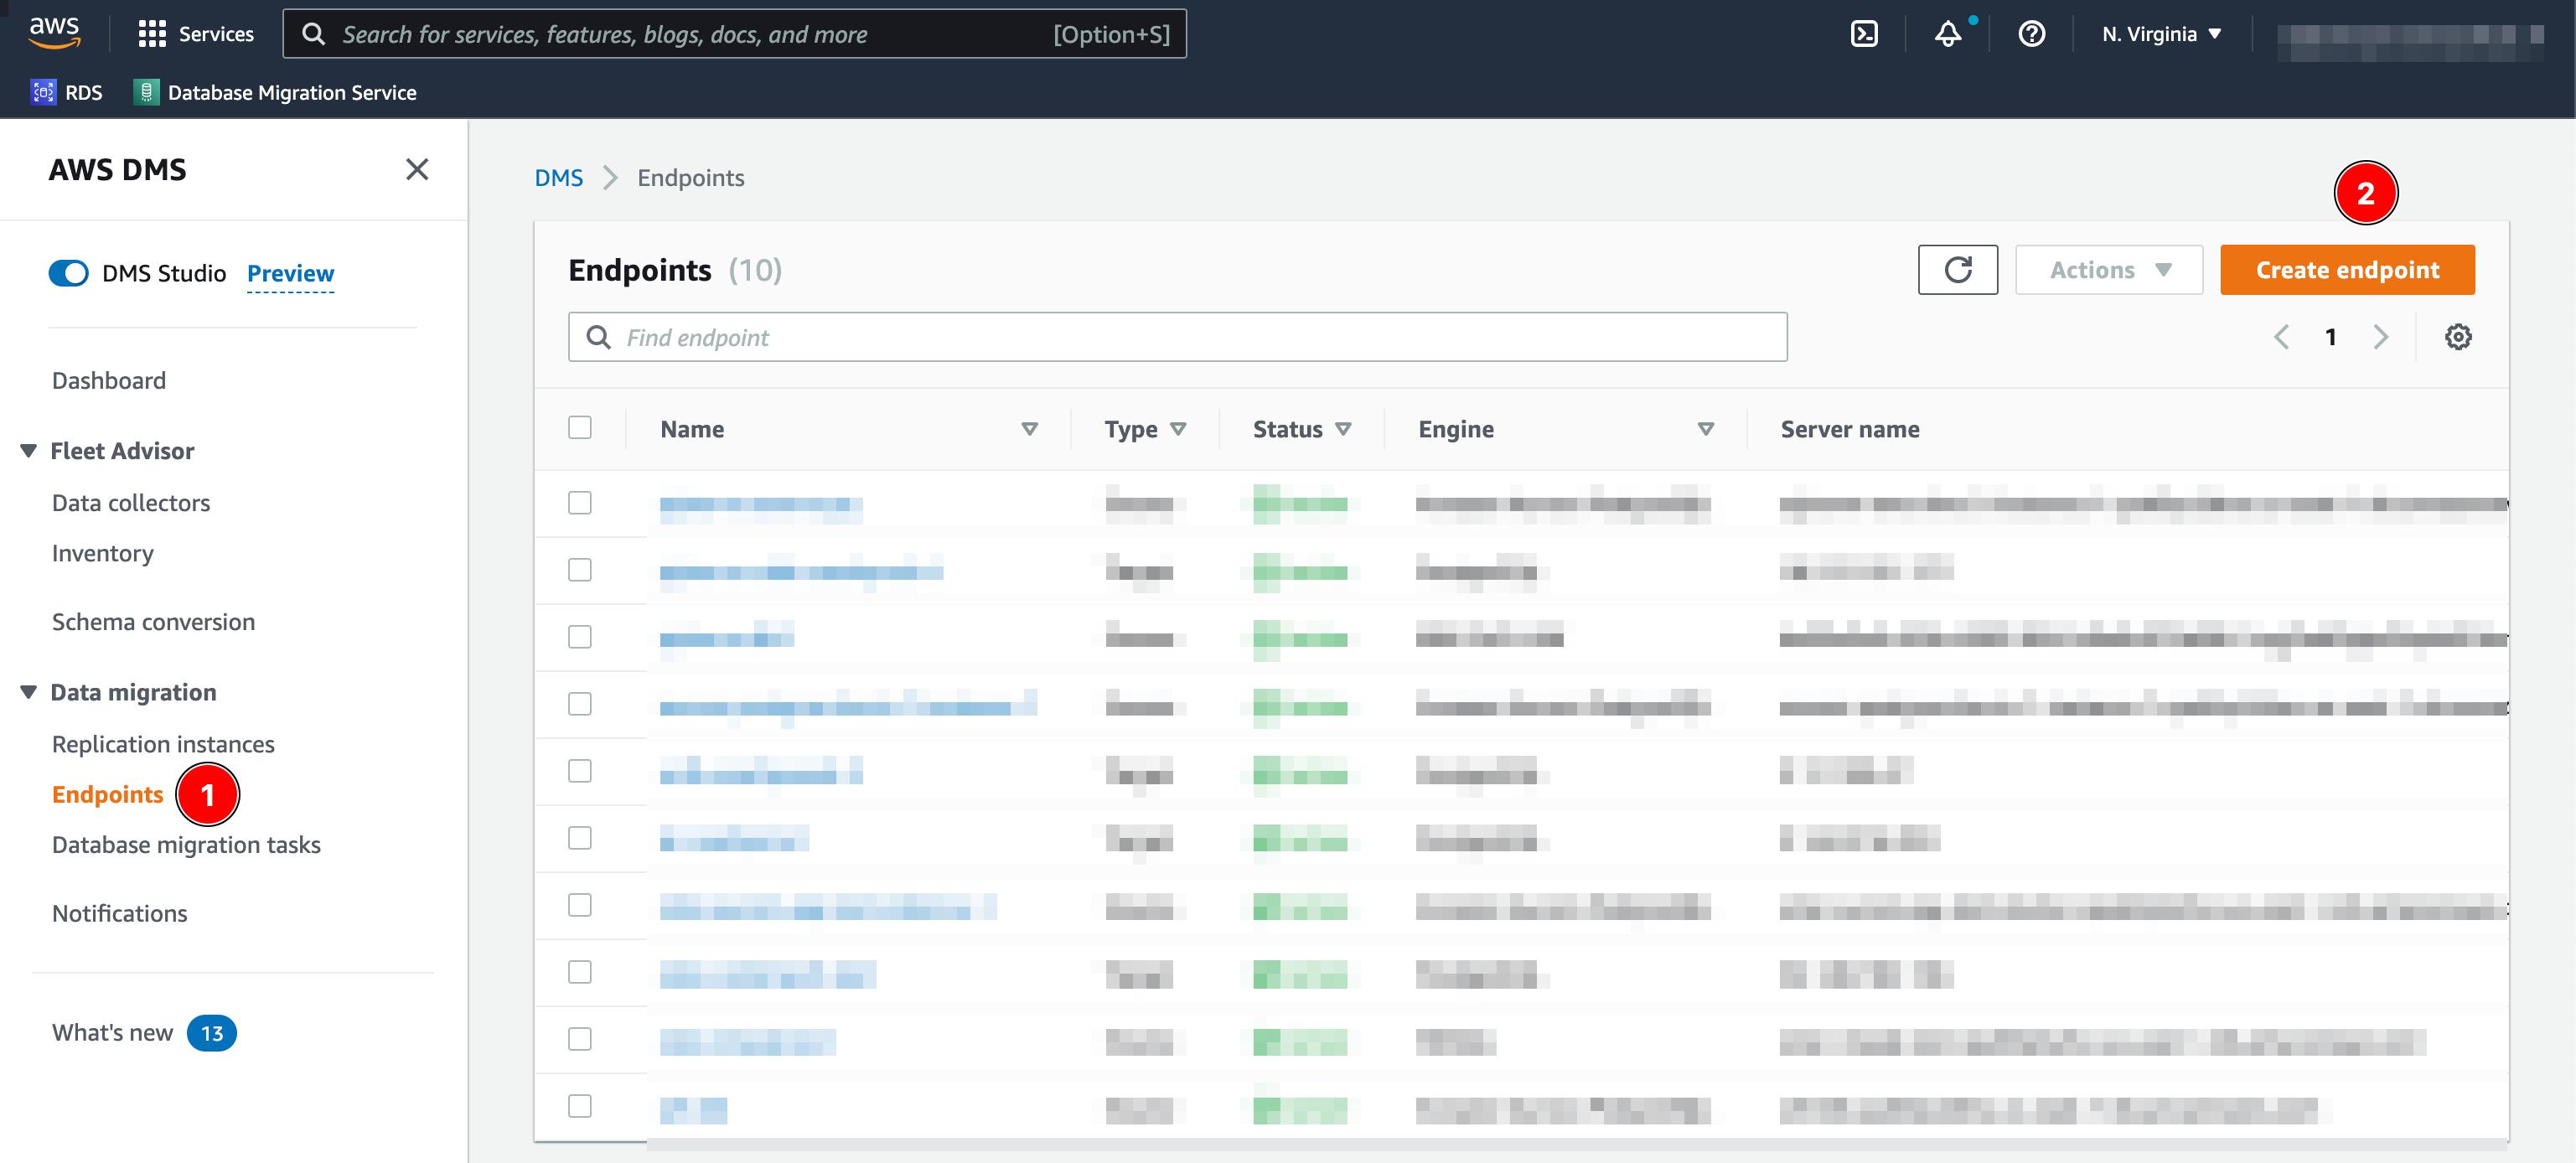This screenshot has width=2576, height=1163.
Task: Check the last endpoint row checkbox
Action: pyautogui.click(x=580, y=1106)
